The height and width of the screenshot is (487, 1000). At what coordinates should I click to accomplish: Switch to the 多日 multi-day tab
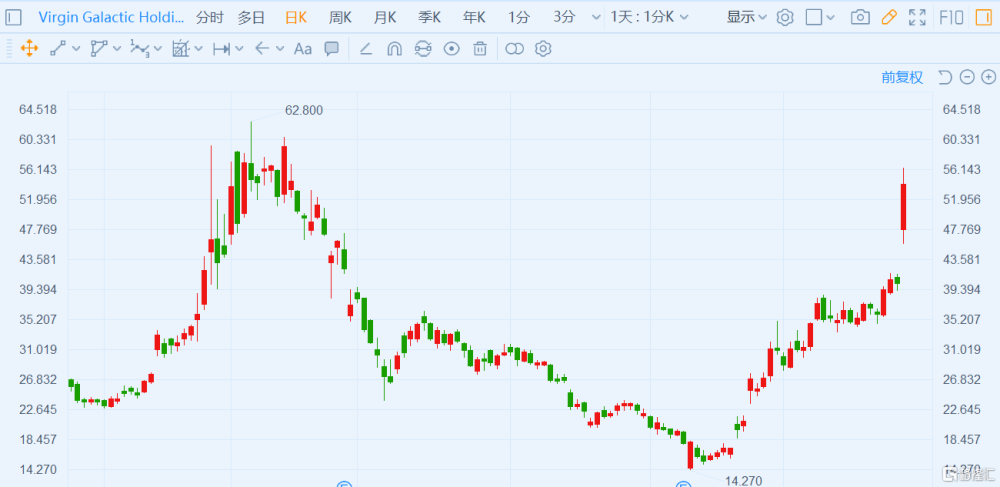(x=251, y=17)
